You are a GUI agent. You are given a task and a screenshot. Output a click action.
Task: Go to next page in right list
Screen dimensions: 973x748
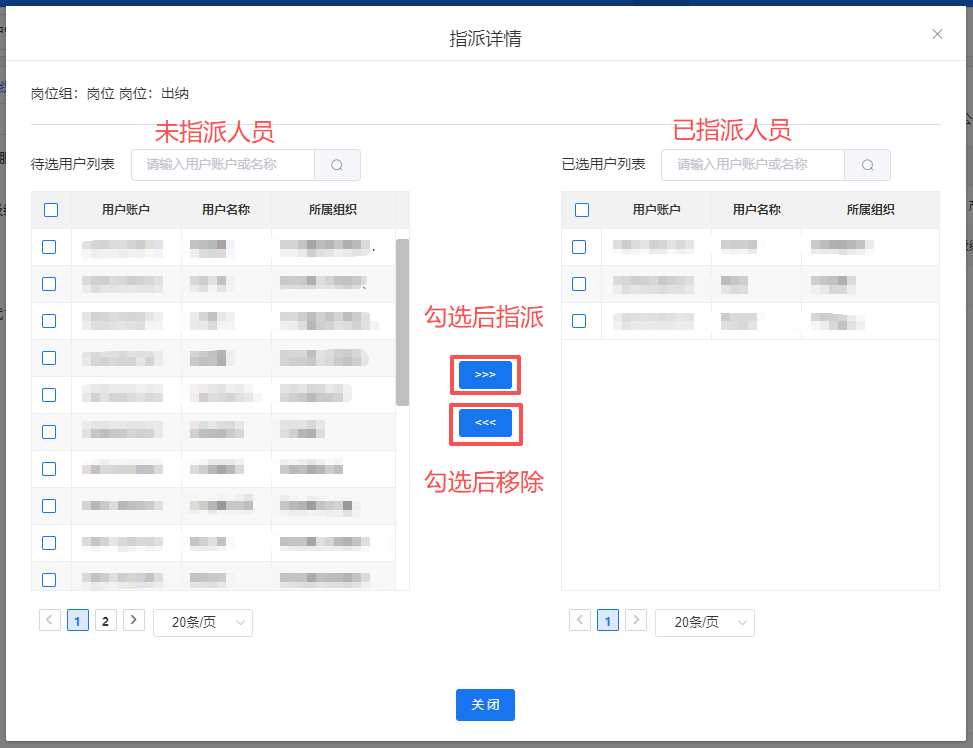click(635, 621)
